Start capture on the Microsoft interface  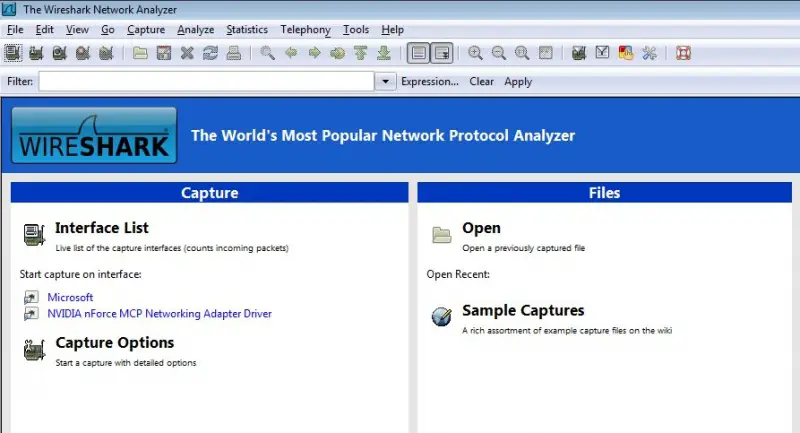(x=70, y=297)
